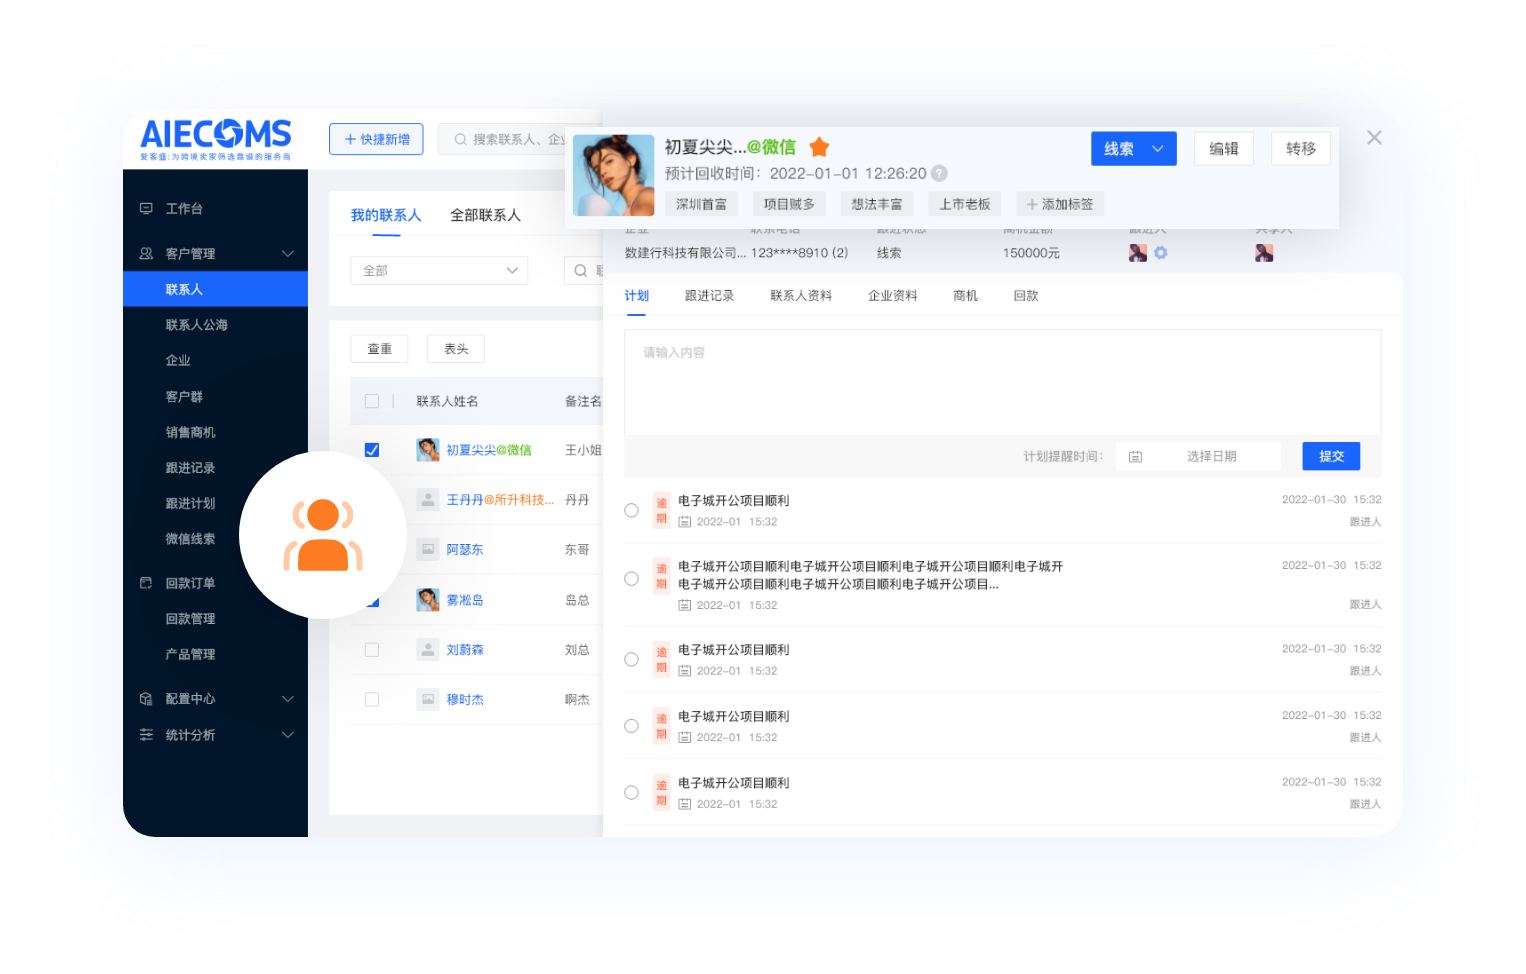
Task: Click the blue gear icon beside follower avatar
Action: click(1161, 253)
